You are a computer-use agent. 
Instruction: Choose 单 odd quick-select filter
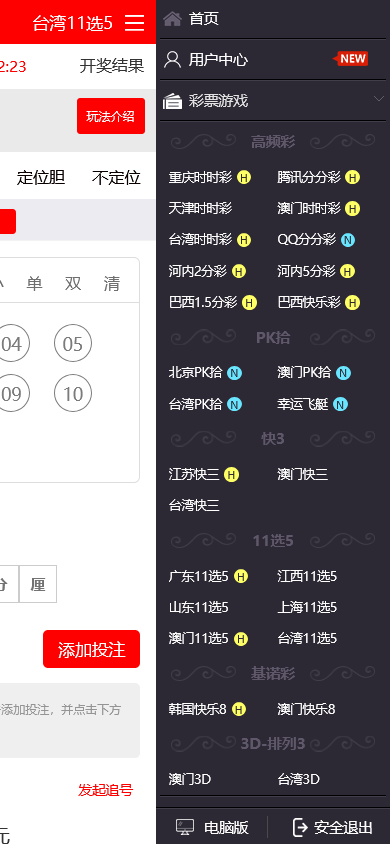34,283
